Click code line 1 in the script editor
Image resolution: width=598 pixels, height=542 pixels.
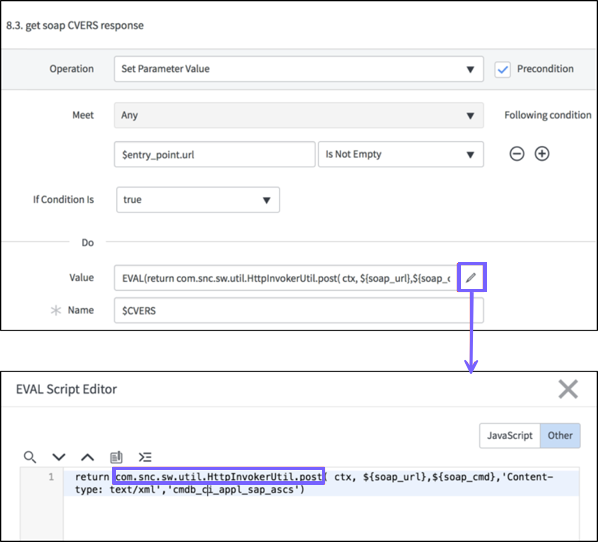point(322,483)
